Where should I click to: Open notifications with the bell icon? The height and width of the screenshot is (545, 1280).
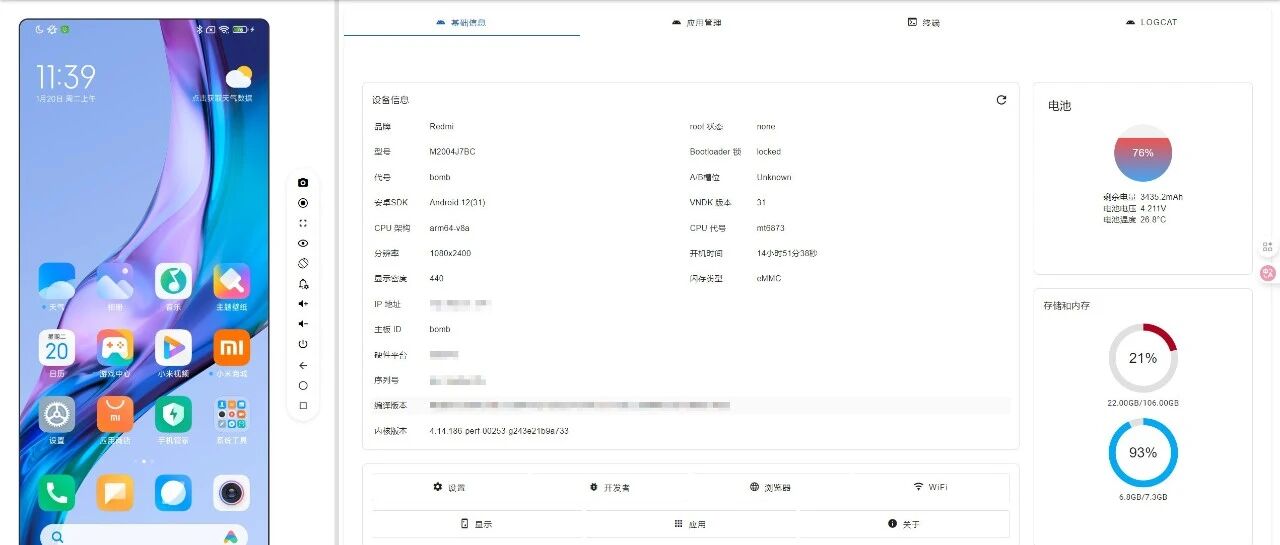[303, 284]
